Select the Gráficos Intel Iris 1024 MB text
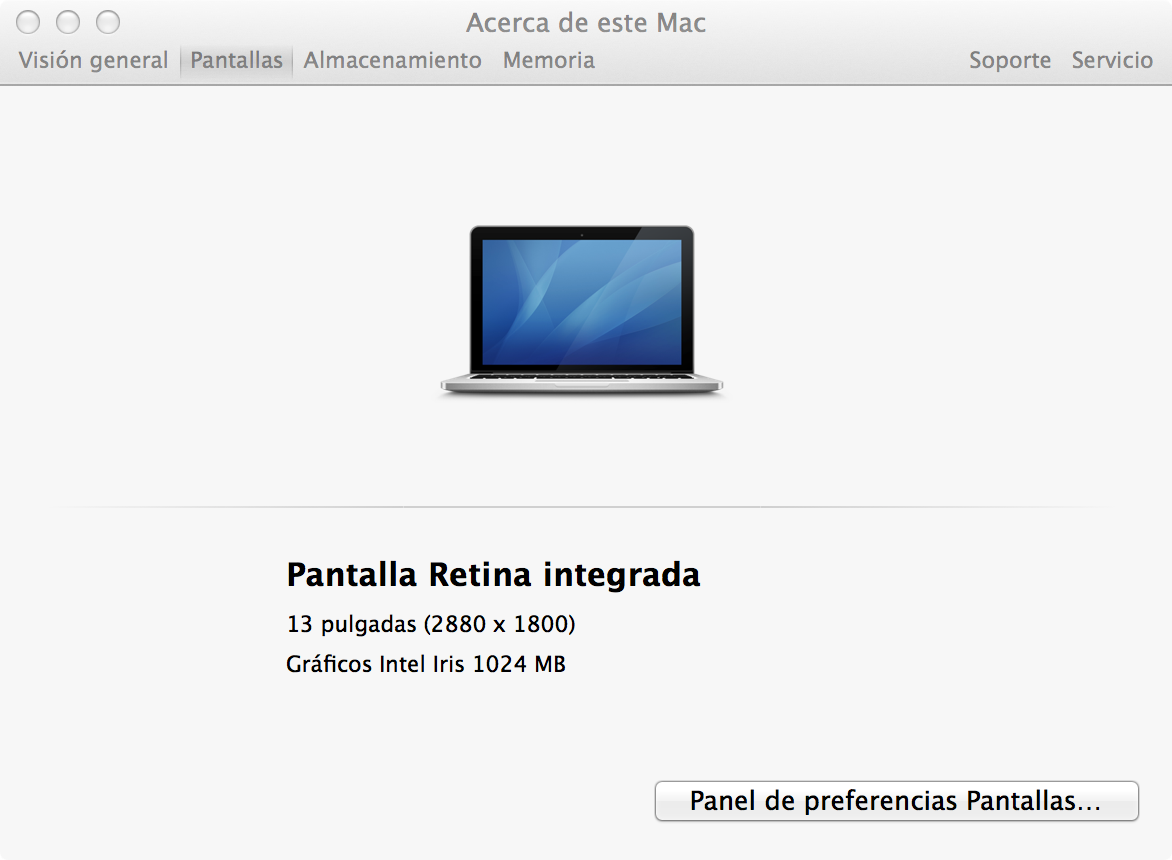The image size is (1172, 860). coord(426,663)
